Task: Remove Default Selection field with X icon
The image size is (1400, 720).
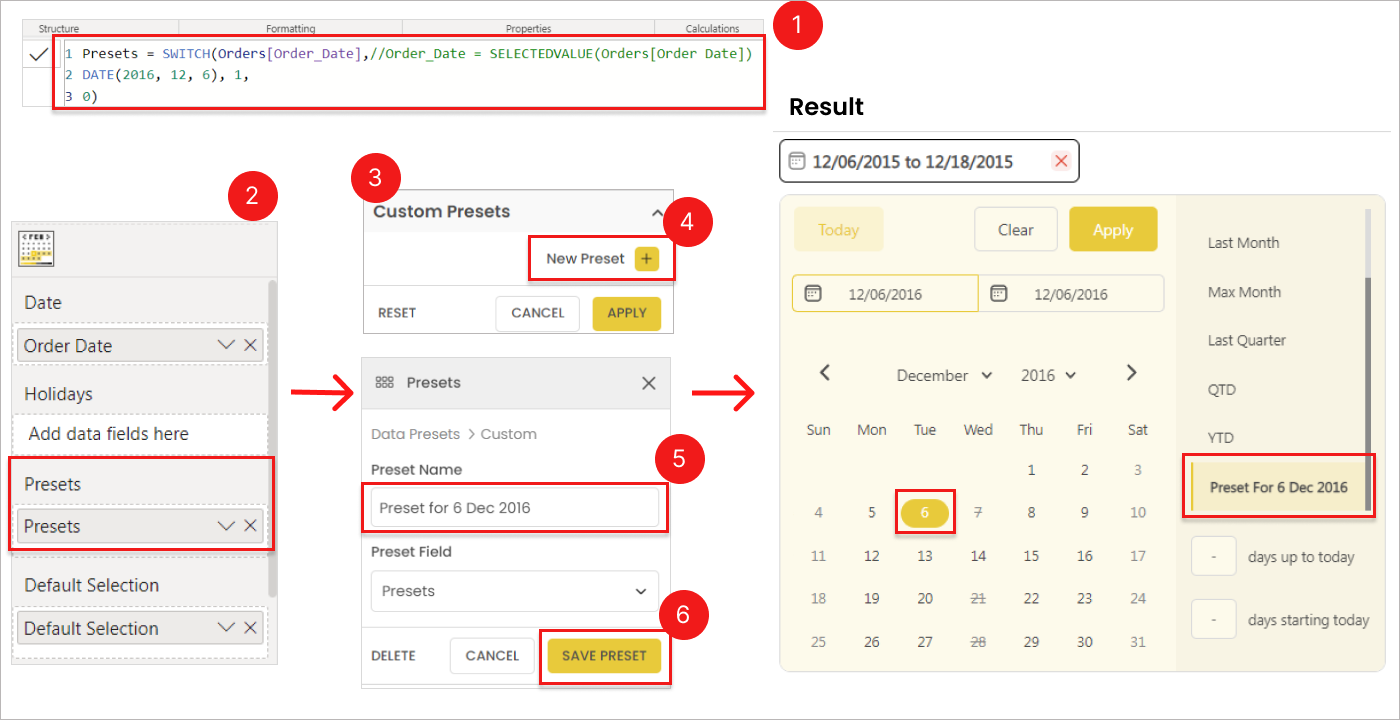Action: click(250, 628)
